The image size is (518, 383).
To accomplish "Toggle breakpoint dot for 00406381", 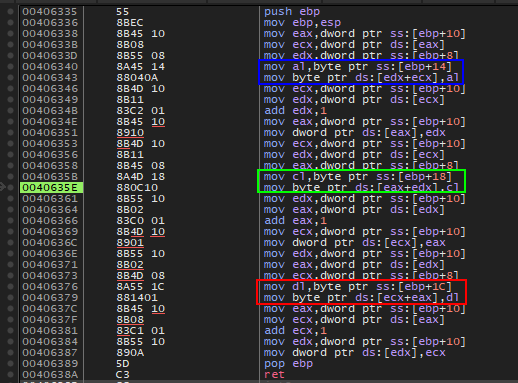I will coord(10,331).
